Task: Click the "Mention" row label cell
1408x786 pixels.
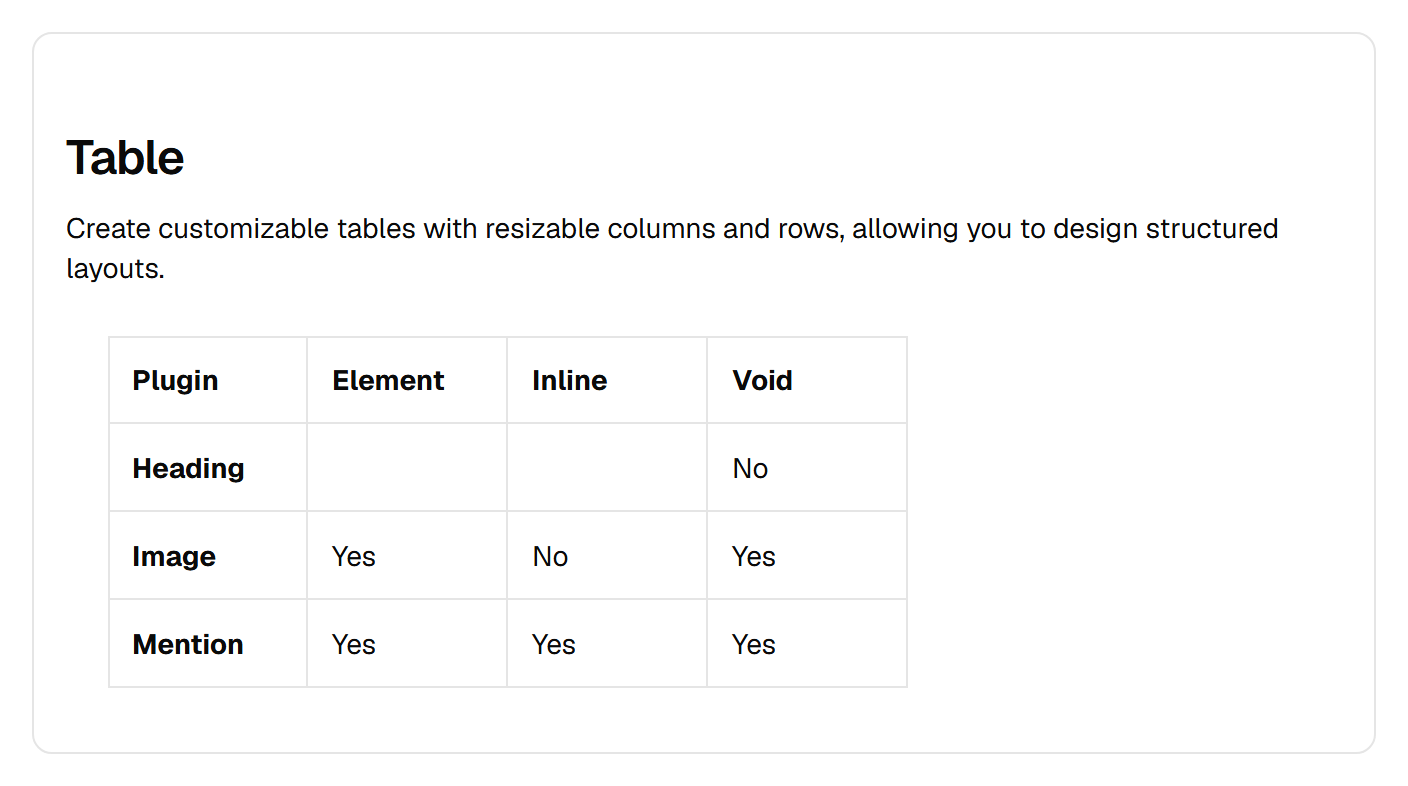Action: [x=208, y=643]
